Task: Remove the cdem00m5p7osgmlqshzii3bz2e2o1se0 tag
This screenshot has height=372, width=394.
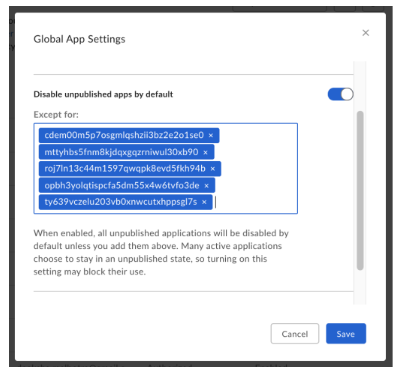Action: click(211, 135)
